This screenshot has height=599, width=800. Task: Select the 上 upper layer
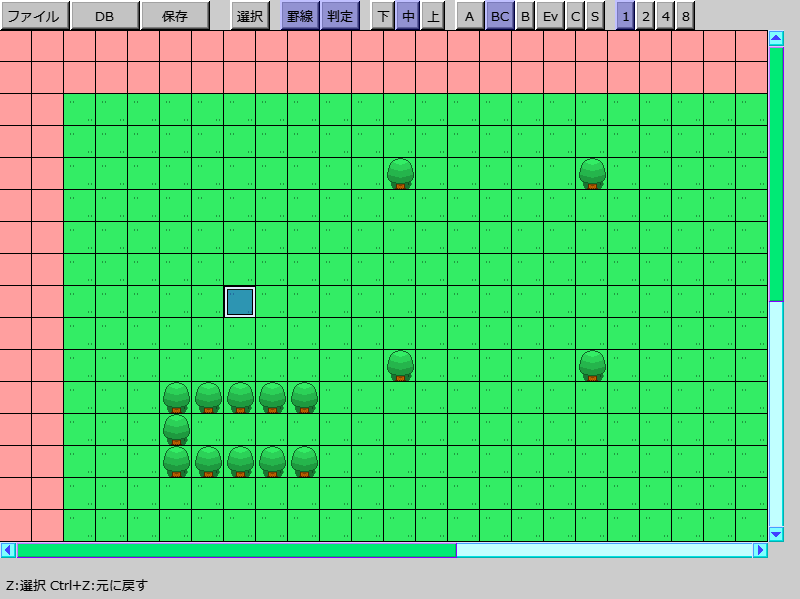[433, 16]
